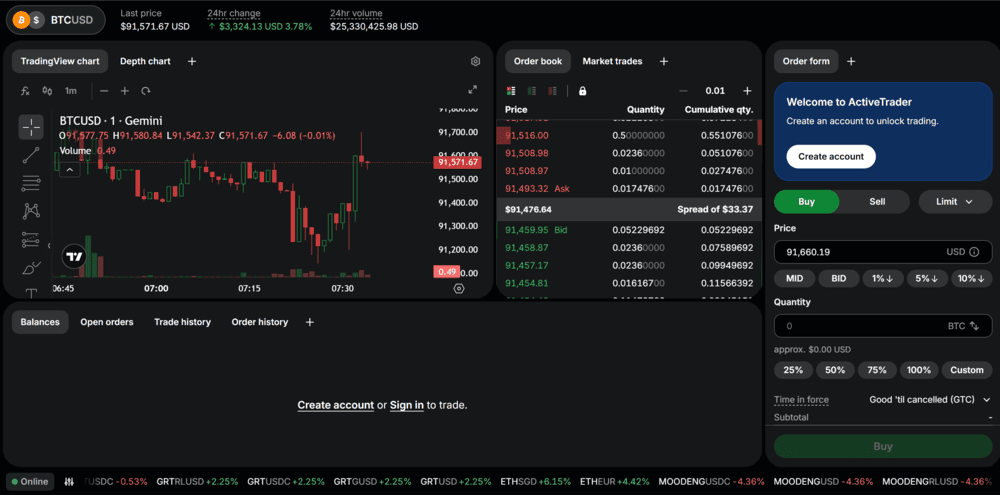Select the Order book tab
The width and height of the screenshot is (1000, 495).
coord(538,61)
